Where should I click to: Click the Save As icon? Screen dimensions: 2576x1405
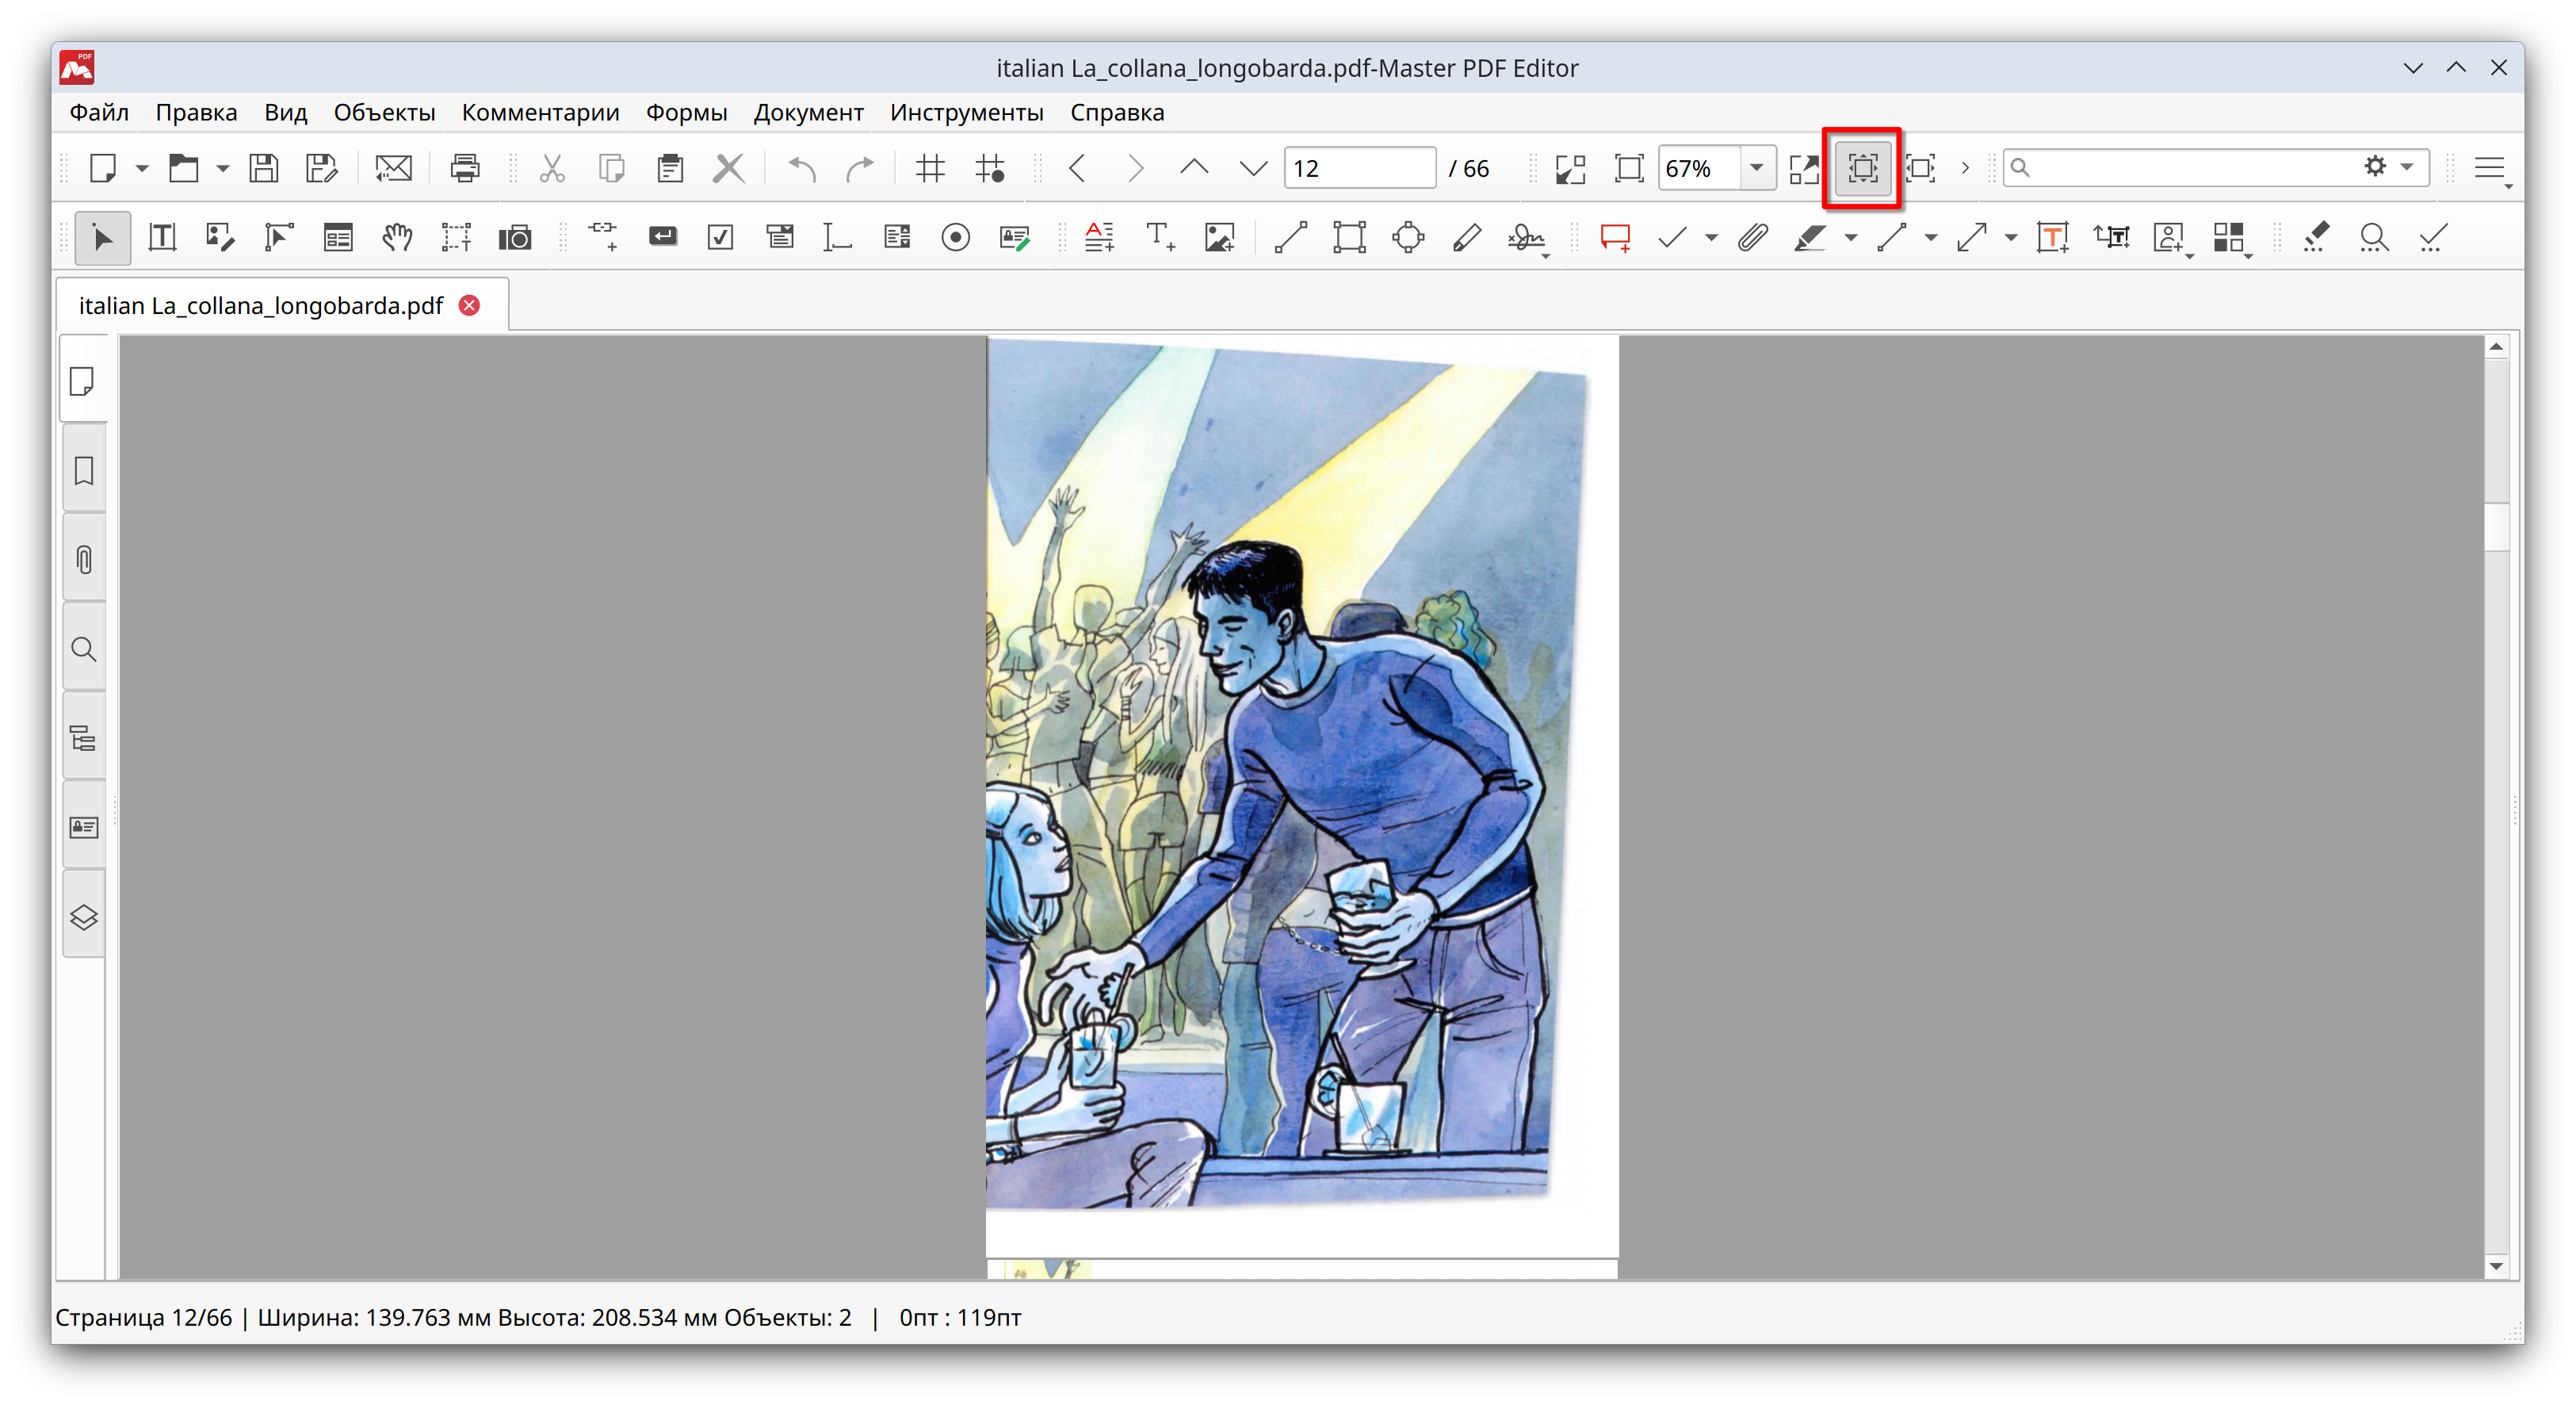322,168
